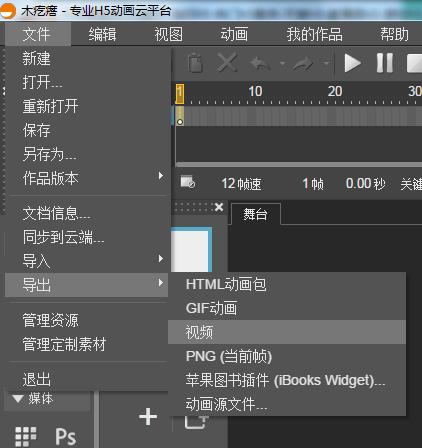Screen dimensions: 422x448
Task: Click the delete X icon in toolbar
Action: coord(227,62)
